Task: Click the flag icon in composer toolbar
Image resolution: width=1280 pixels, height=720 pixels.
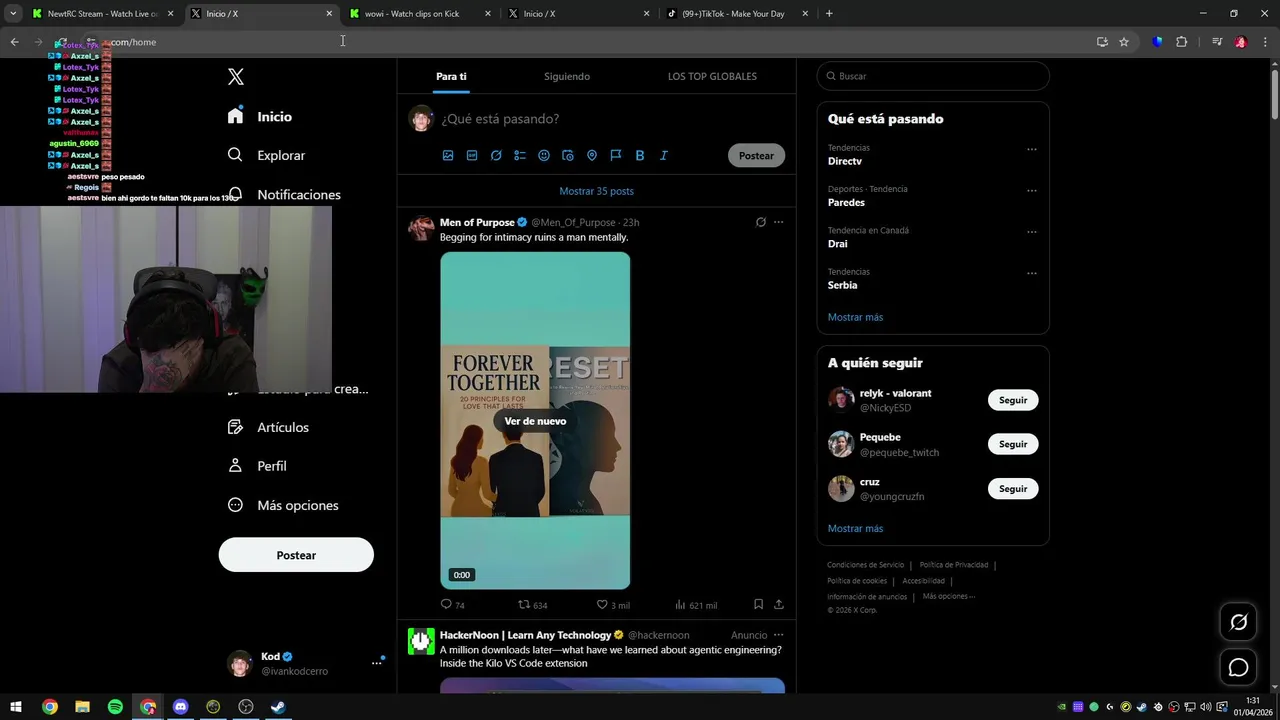Action: click(x=616, y=155)
